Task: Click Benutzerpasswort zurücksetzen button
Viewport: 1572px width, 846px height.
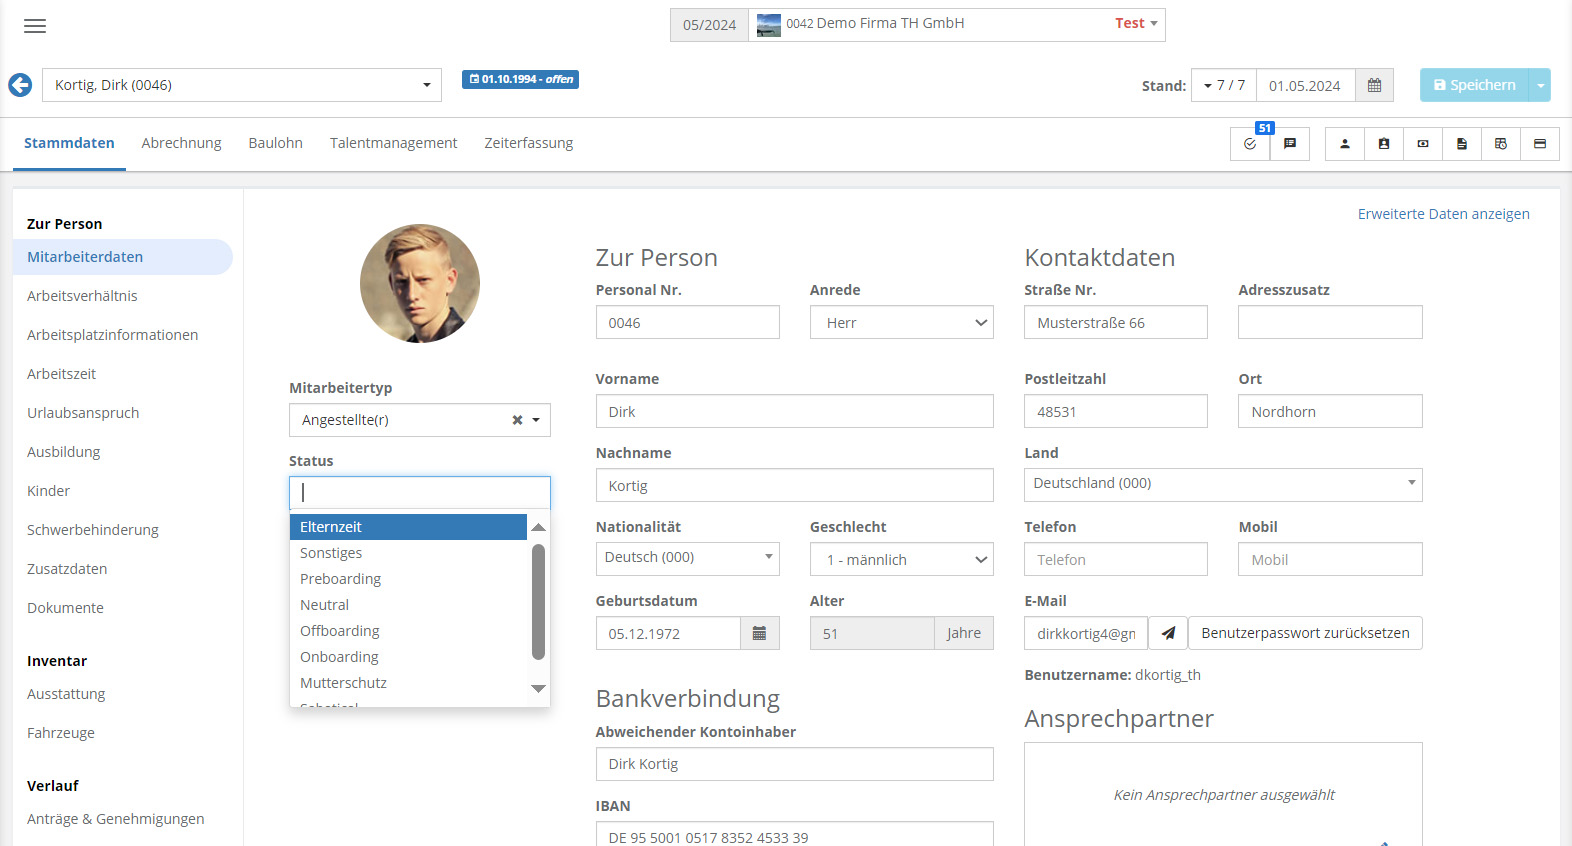Action: click(x=1305, y=633)
